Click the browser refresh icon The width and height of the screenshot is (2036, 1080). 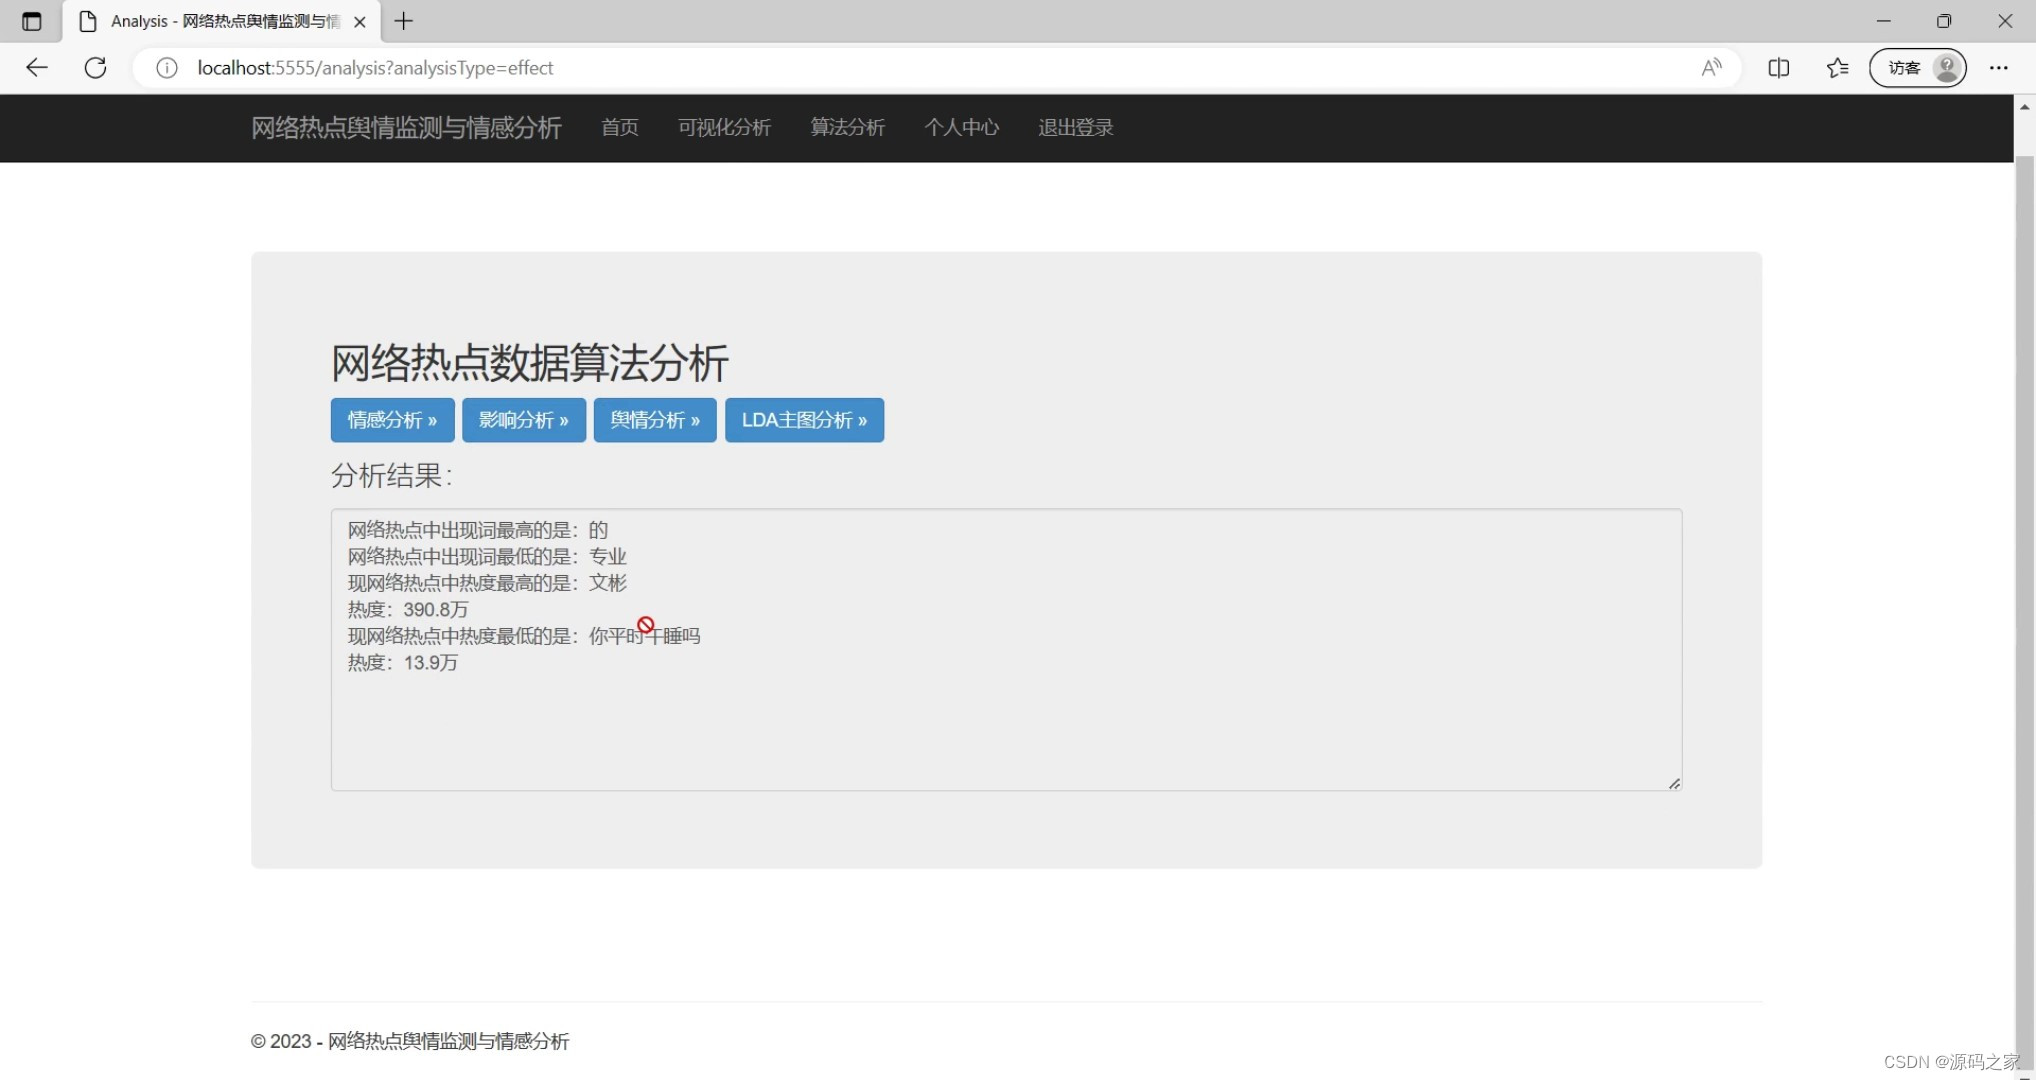point(95,67)
